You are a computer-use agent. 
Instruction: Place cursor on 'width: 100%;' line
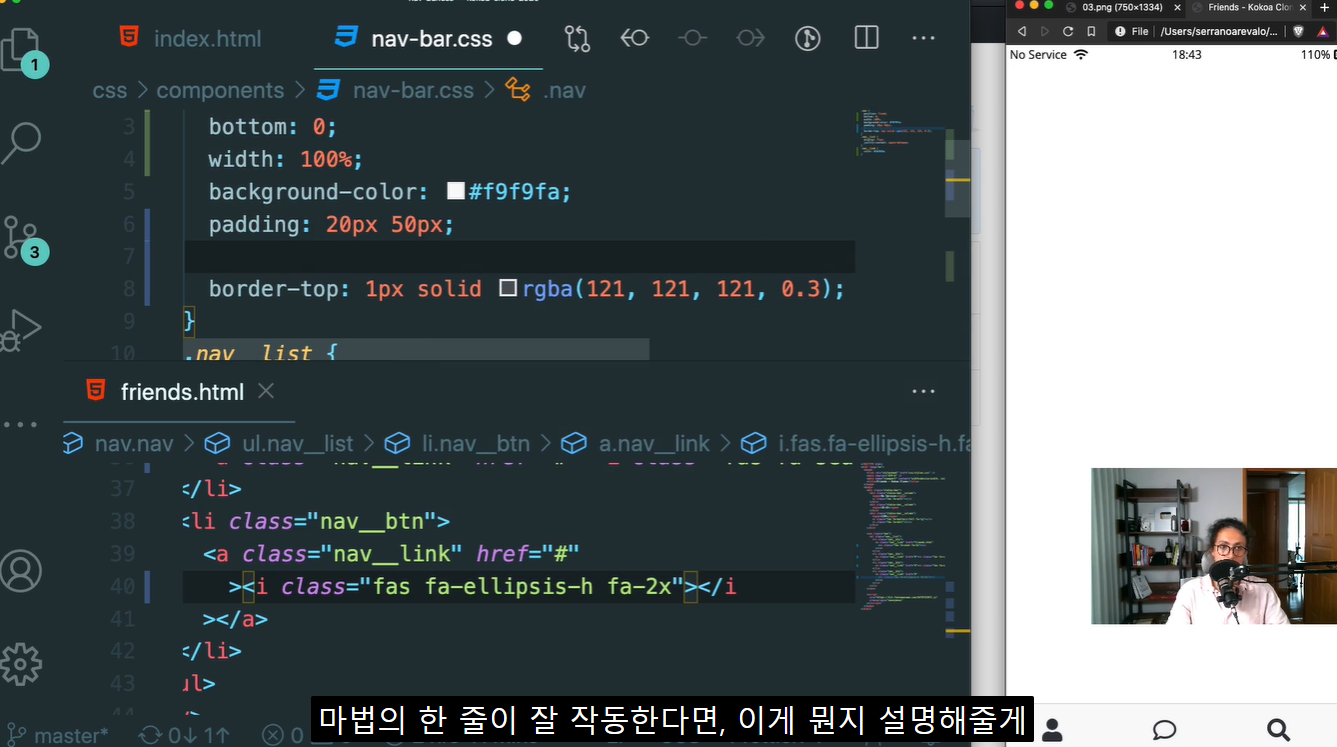click(x=286, y=159)
